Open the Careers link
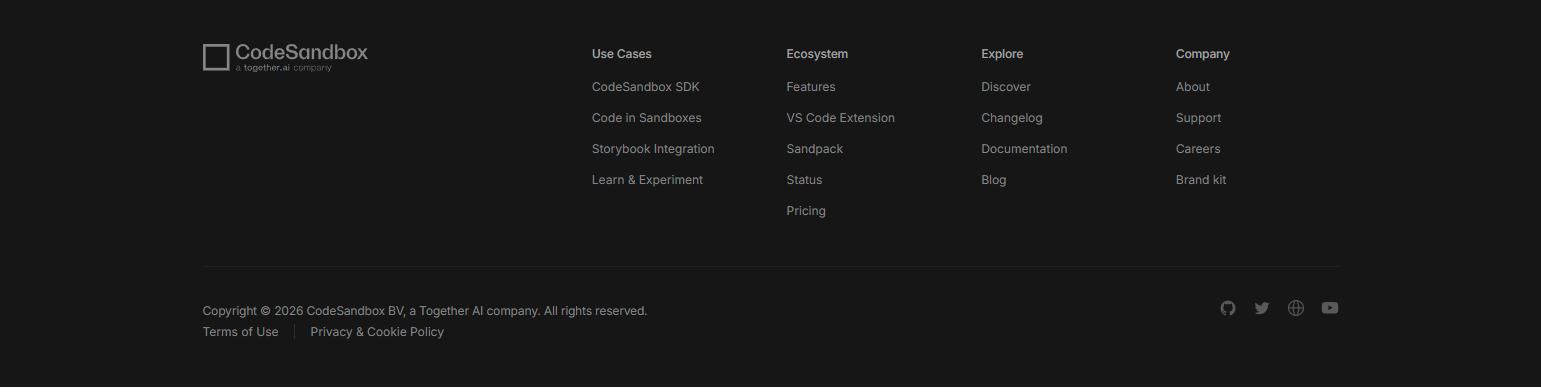This screenshot has width=1541, height=392. [1198, 149]
